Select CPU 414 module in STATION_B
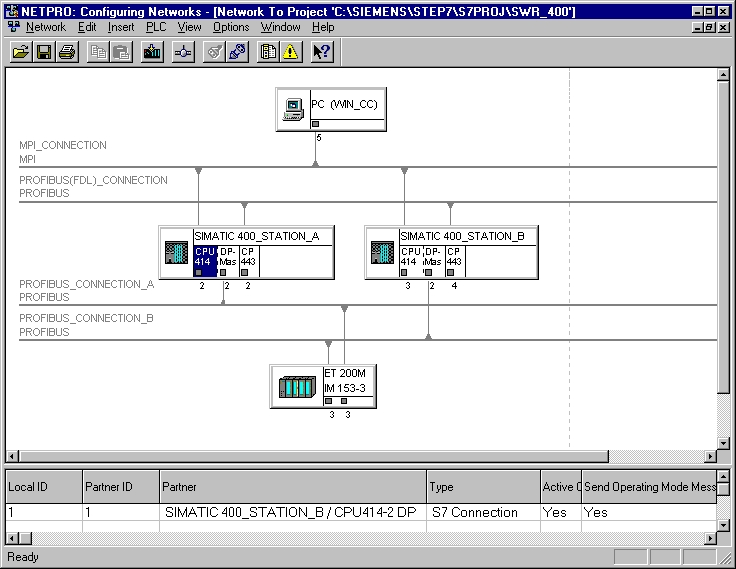 pos(410,261)
